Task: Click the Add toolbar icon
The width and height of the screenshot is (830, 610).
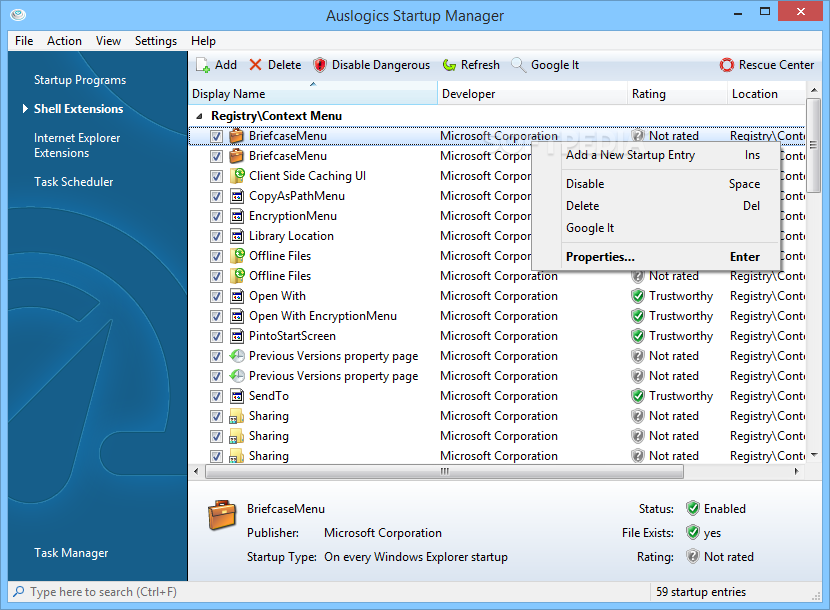Action: (x=203, y=65)
